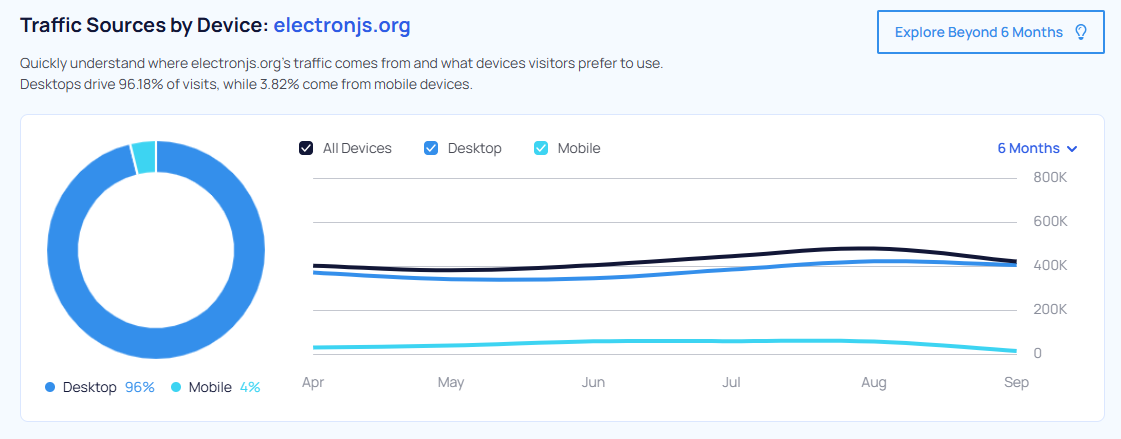Select the Apr label on the x-axis
The width and height of the screenshot is (1121, 439).
[x=313, y=382]
